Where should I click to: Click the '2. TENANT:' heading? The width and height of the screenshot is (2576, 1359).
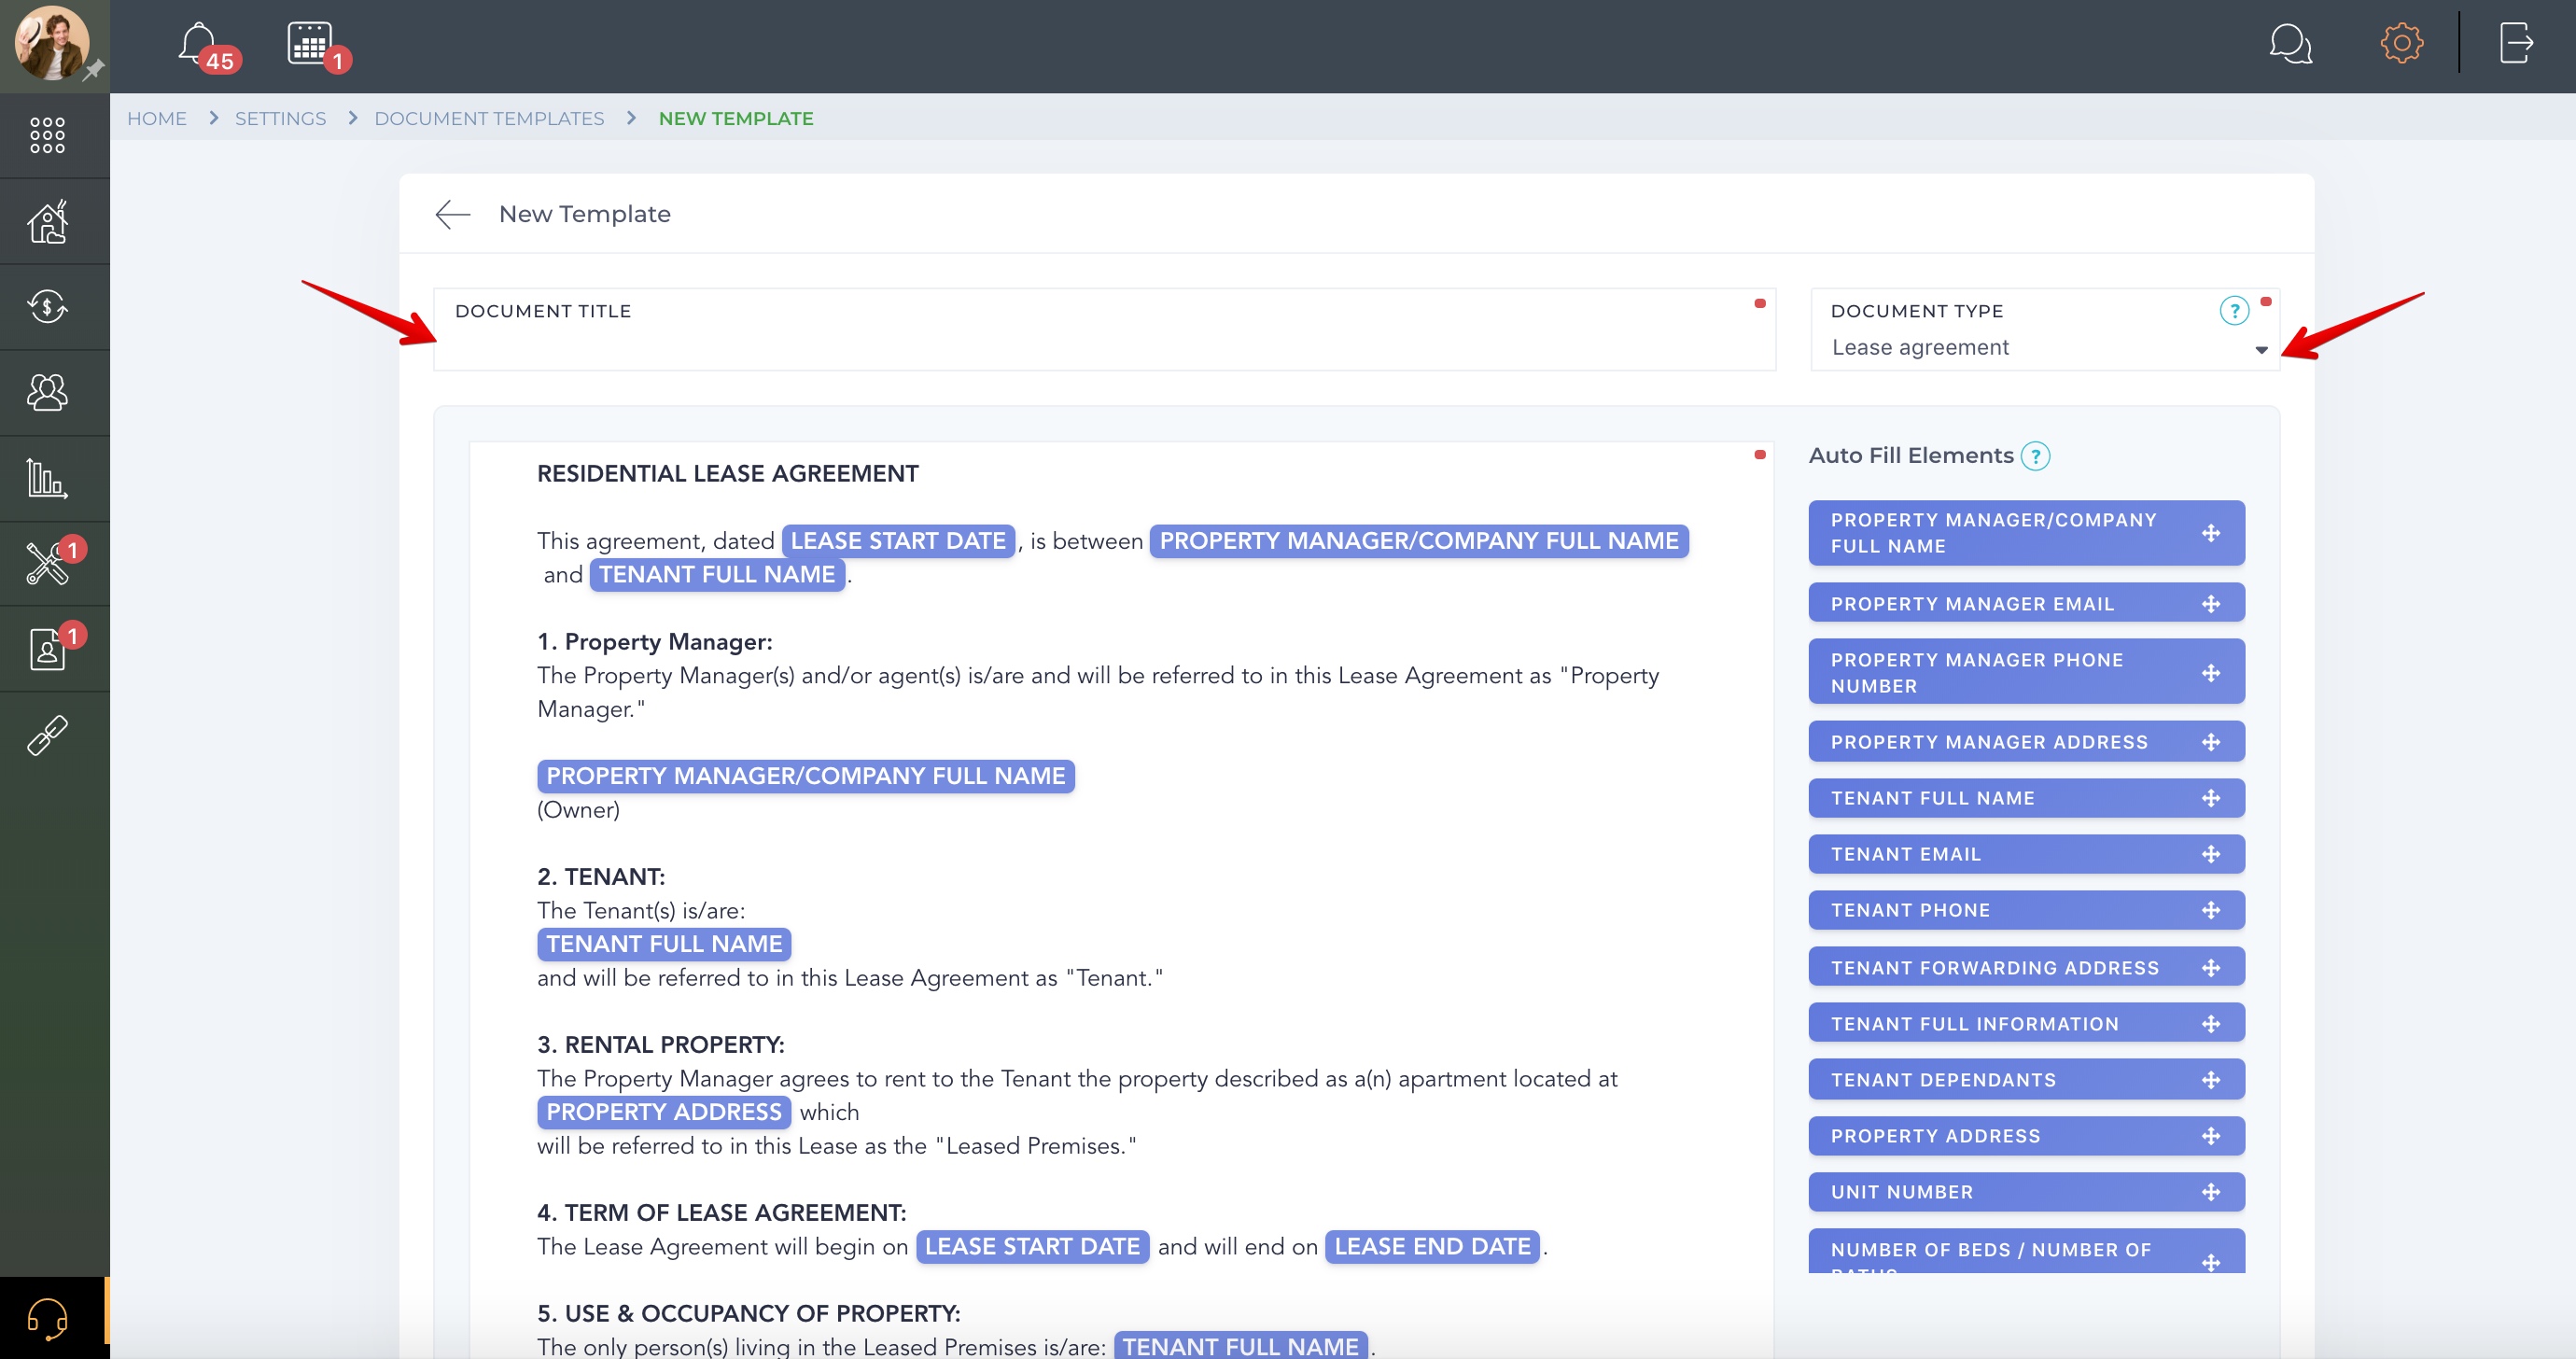point(600,876)
